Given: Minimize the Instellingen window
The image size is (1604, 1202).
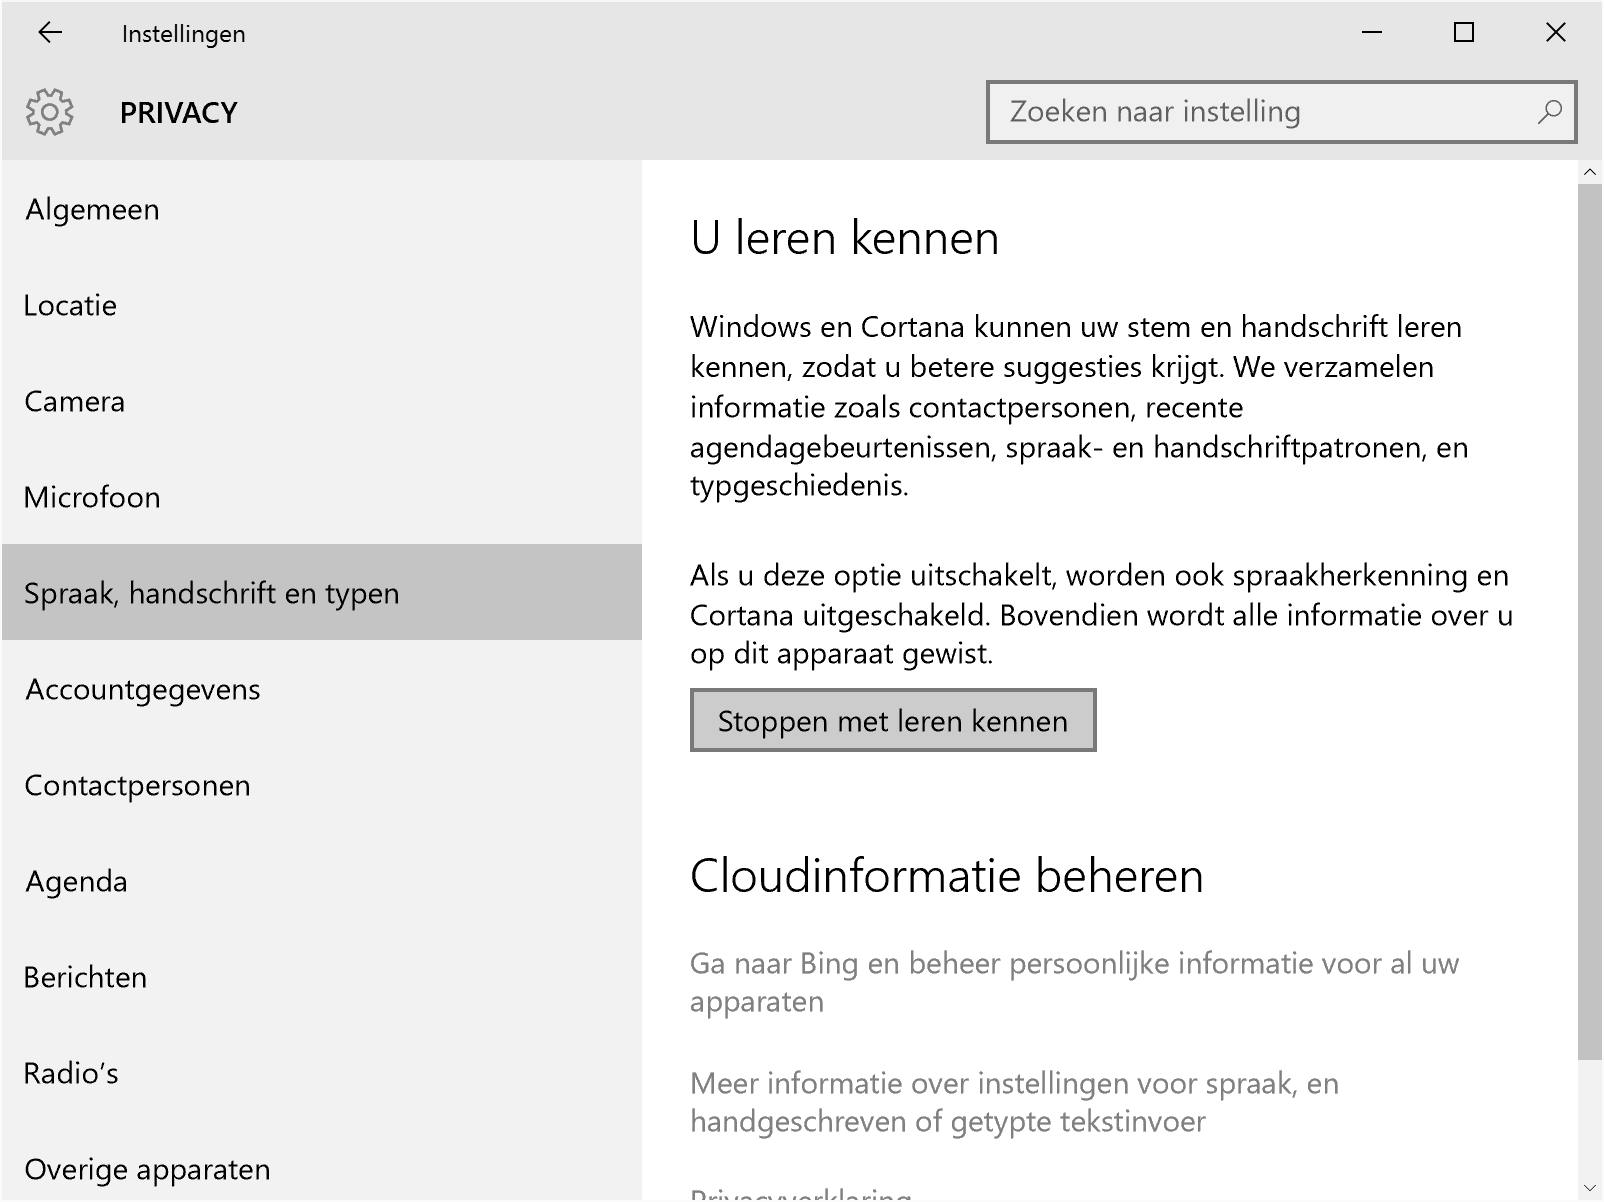Looking at the screenshot, I should [x=1372, y=33].
